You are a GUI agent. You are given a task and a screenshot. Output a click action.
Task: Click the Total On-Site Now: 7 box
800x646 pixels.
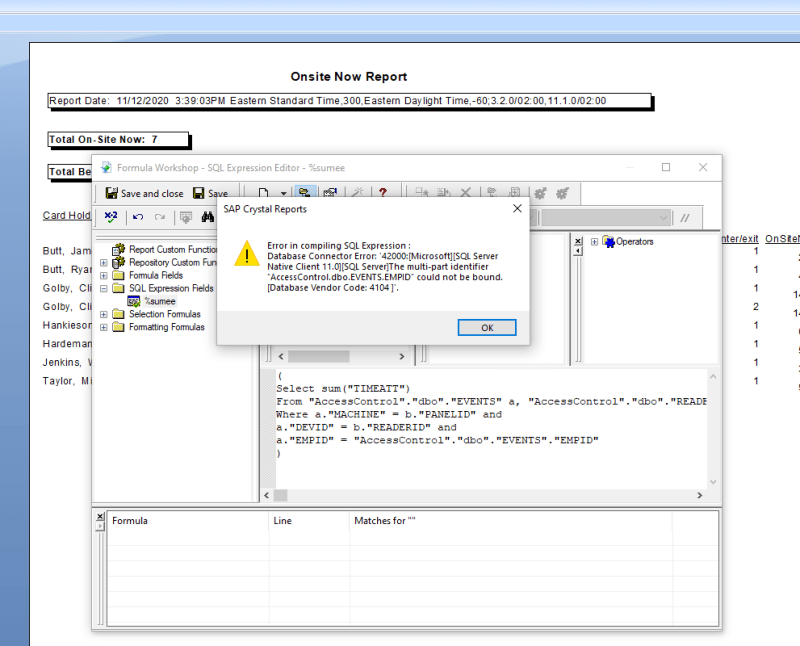[118, 139]
